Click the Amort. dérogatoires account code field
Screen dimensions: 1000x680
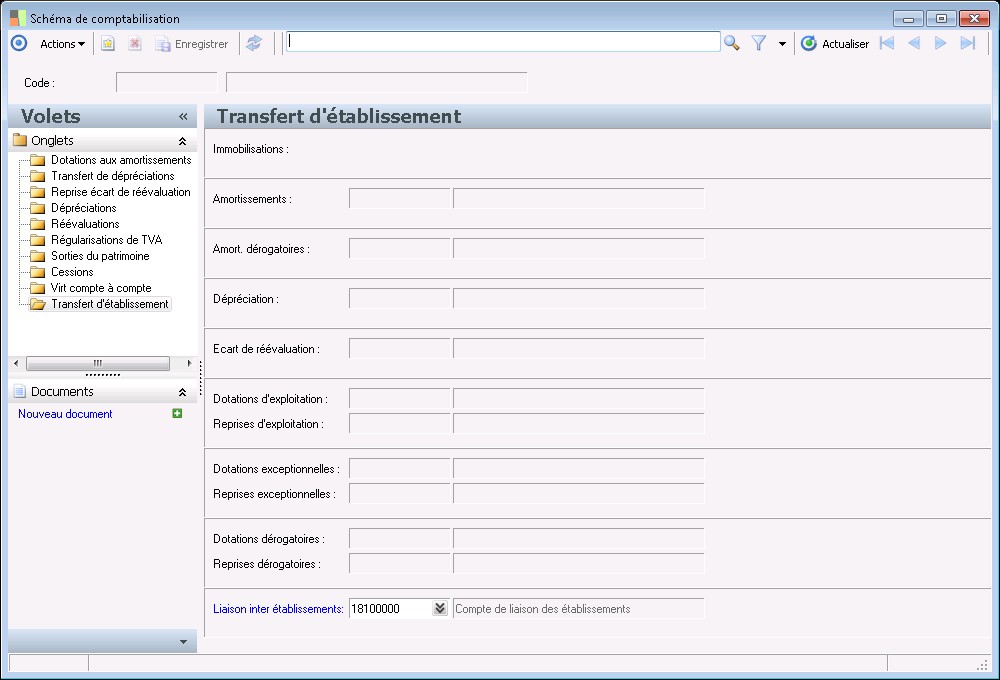[x=400, y=248]
